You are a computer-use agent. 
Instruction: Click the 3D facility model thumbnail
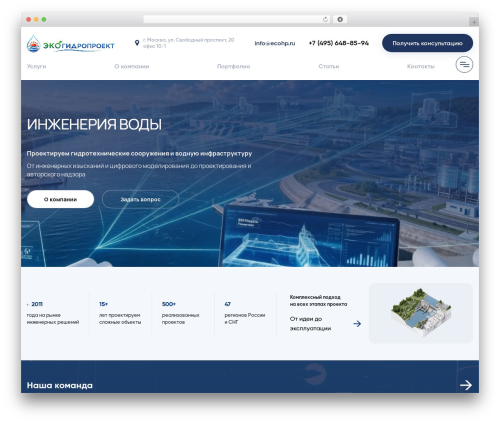[x=421, y=313]
